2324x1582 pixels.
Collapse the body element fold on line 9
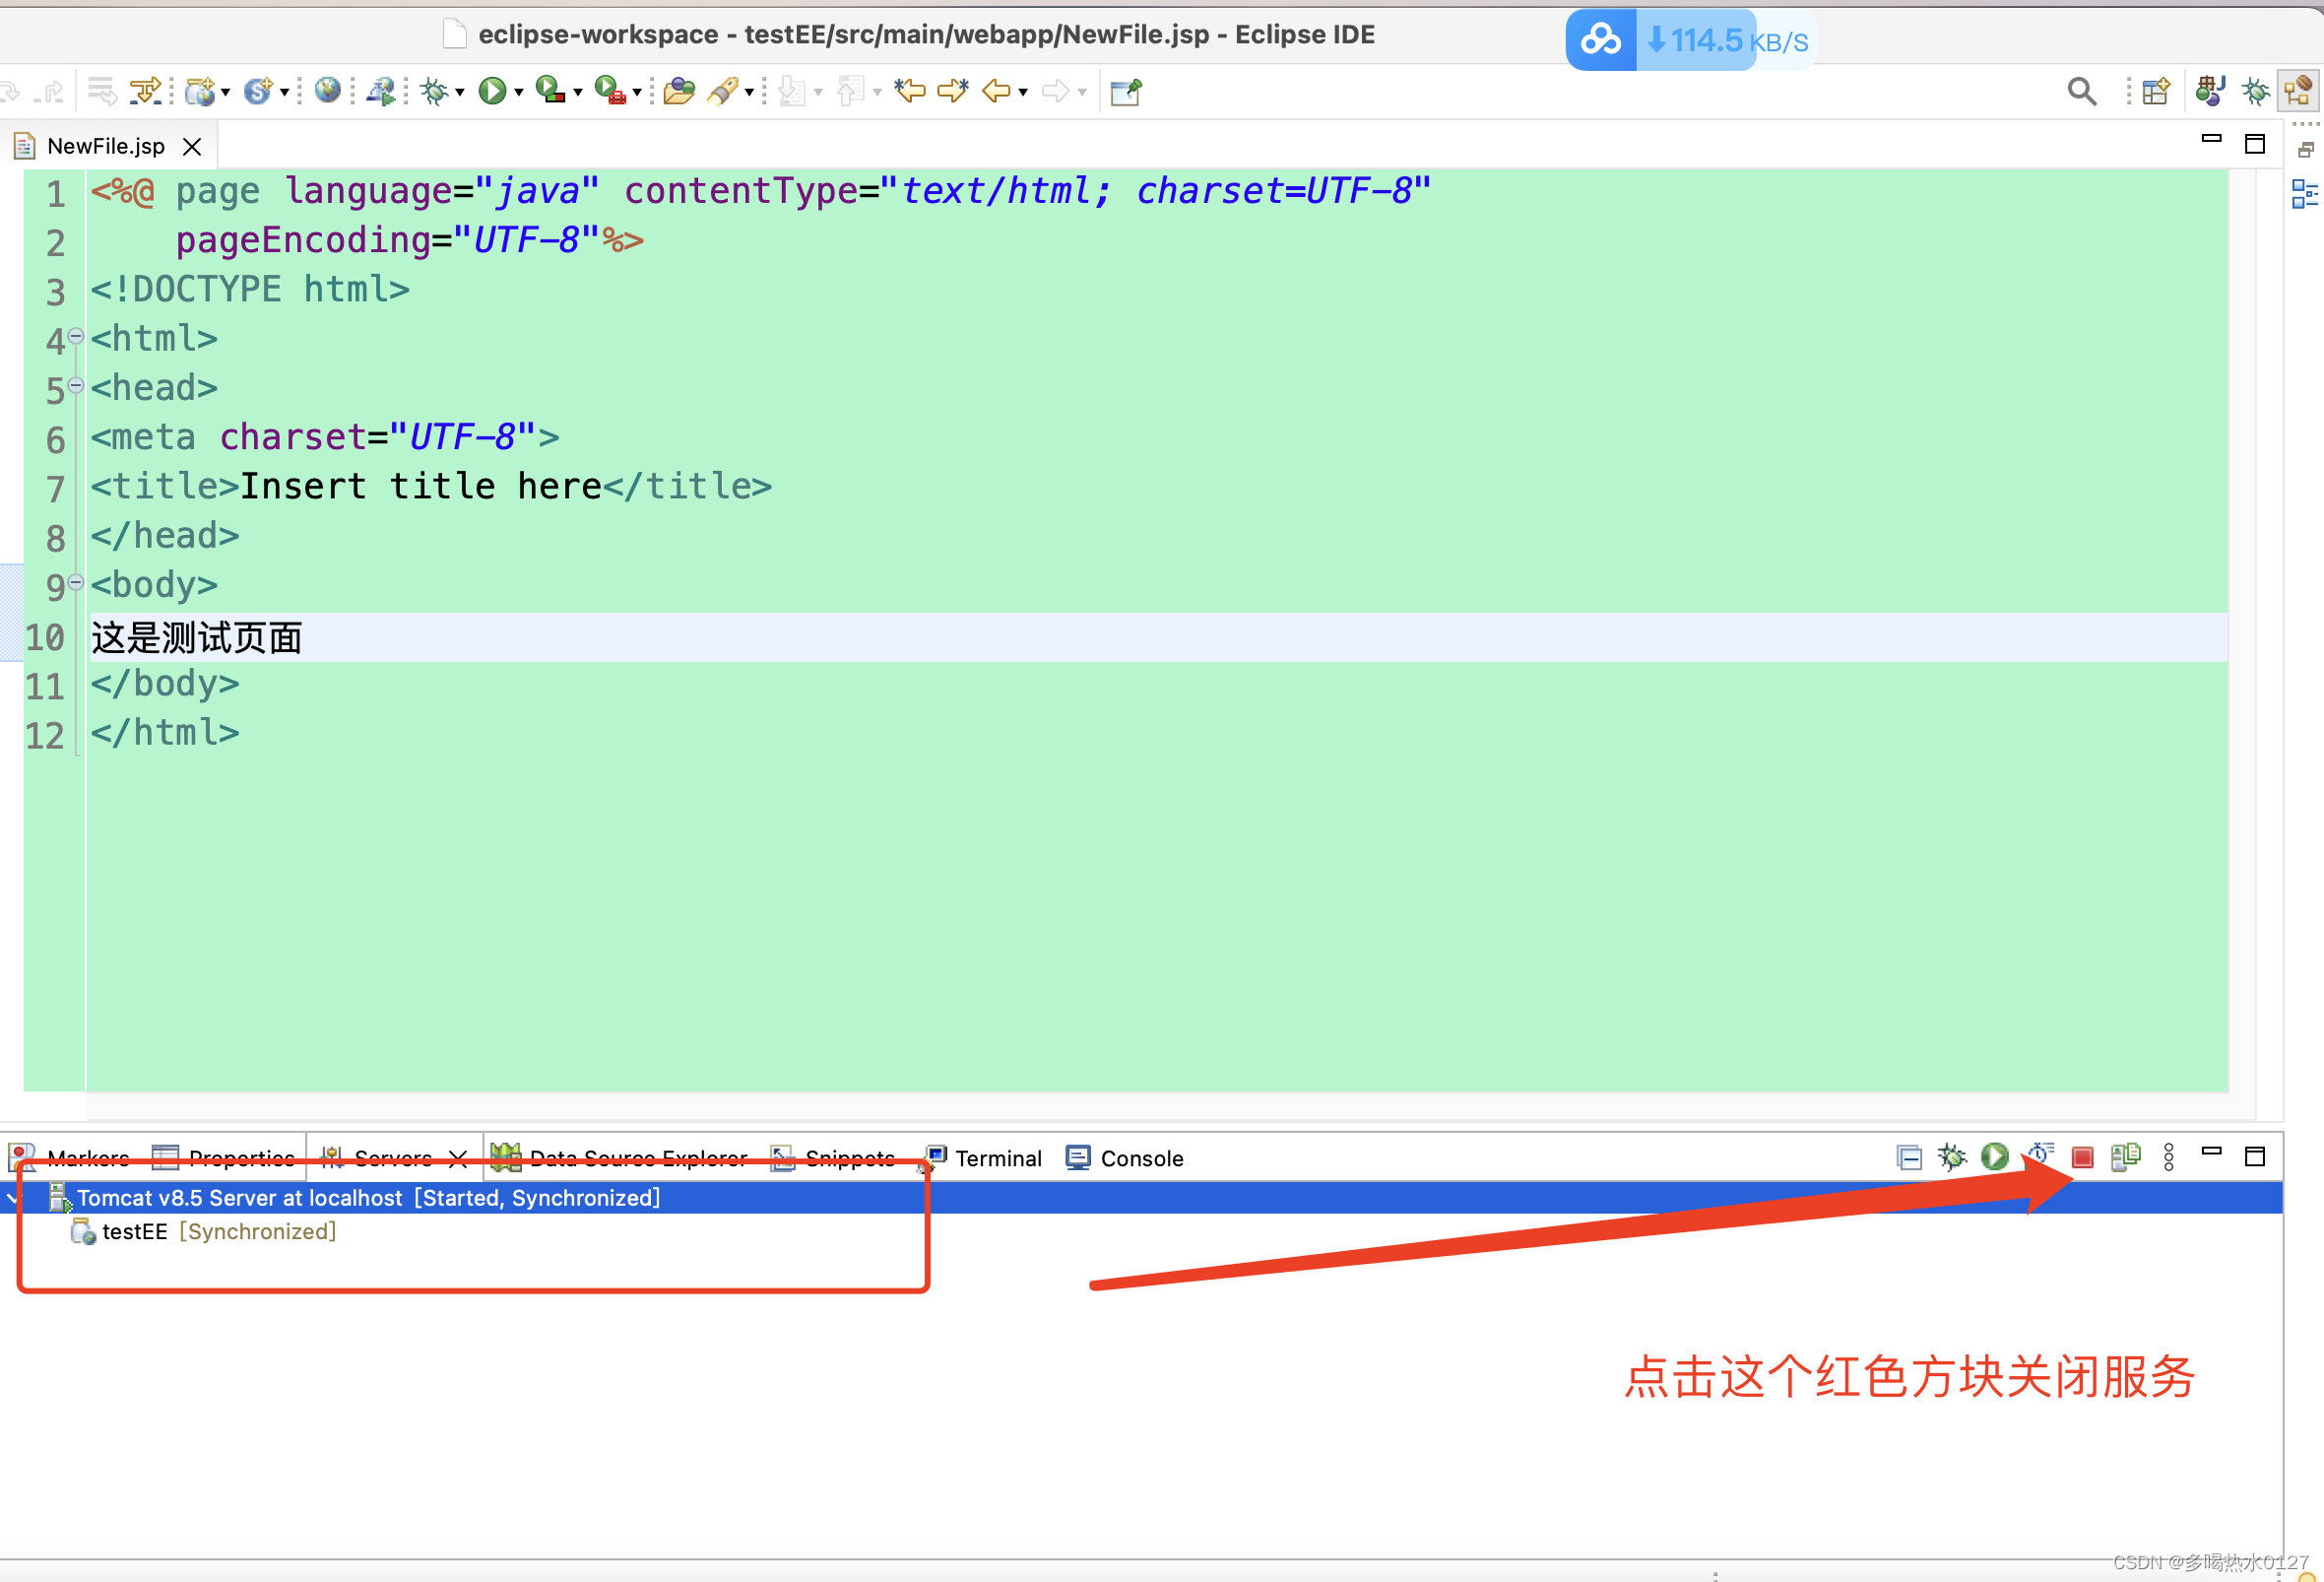pyautogui.click(x=77, y=581)
